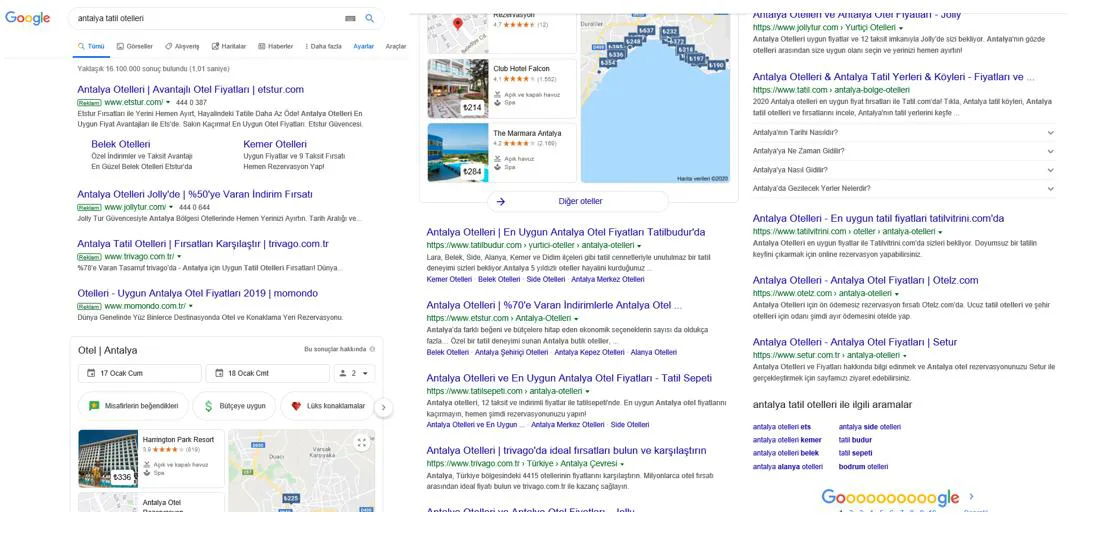Expand arrow beside tatilsepeti.com URL
The height and width of the screenshot is (550, 1103).
coord(587,391)
